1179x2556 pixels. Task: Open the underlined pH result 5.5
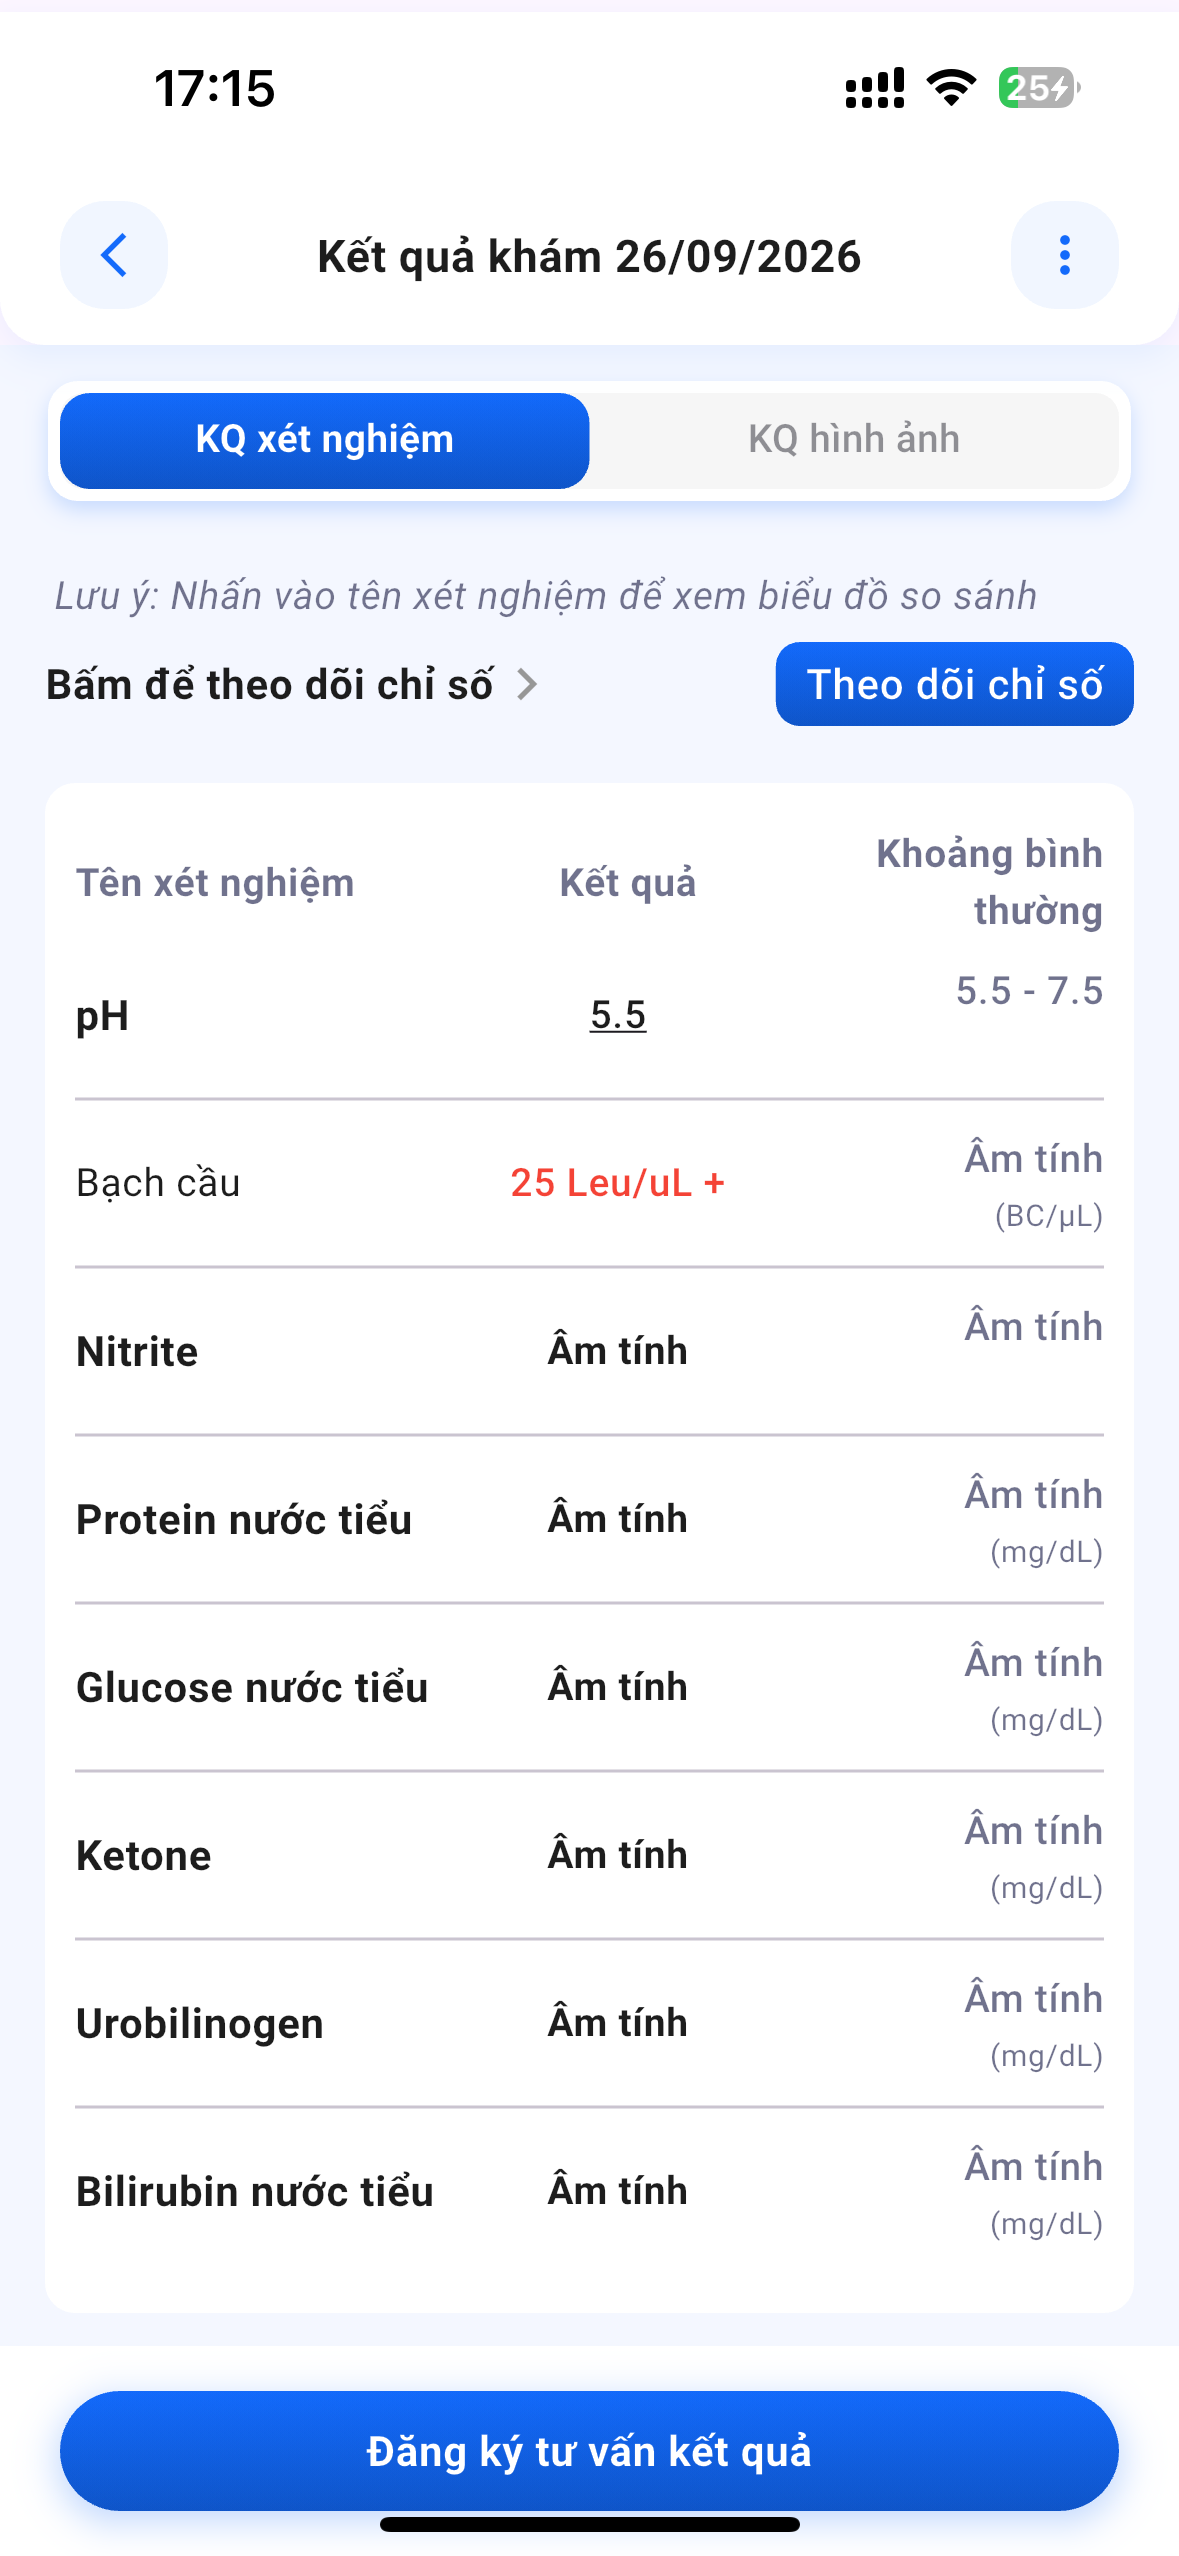618,1015
